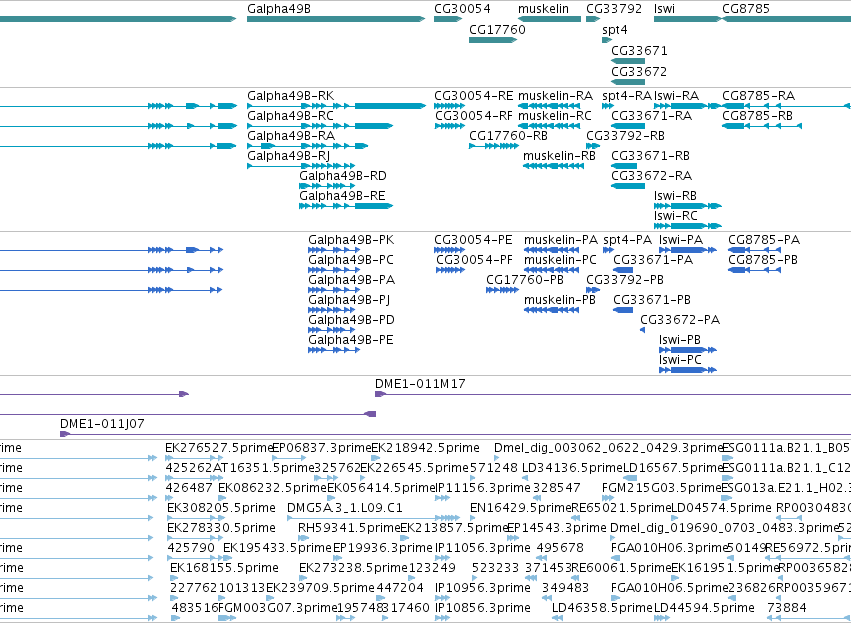Click protein spt4-PA
This screenshot has width=851, height=623.
coord(608,250)
